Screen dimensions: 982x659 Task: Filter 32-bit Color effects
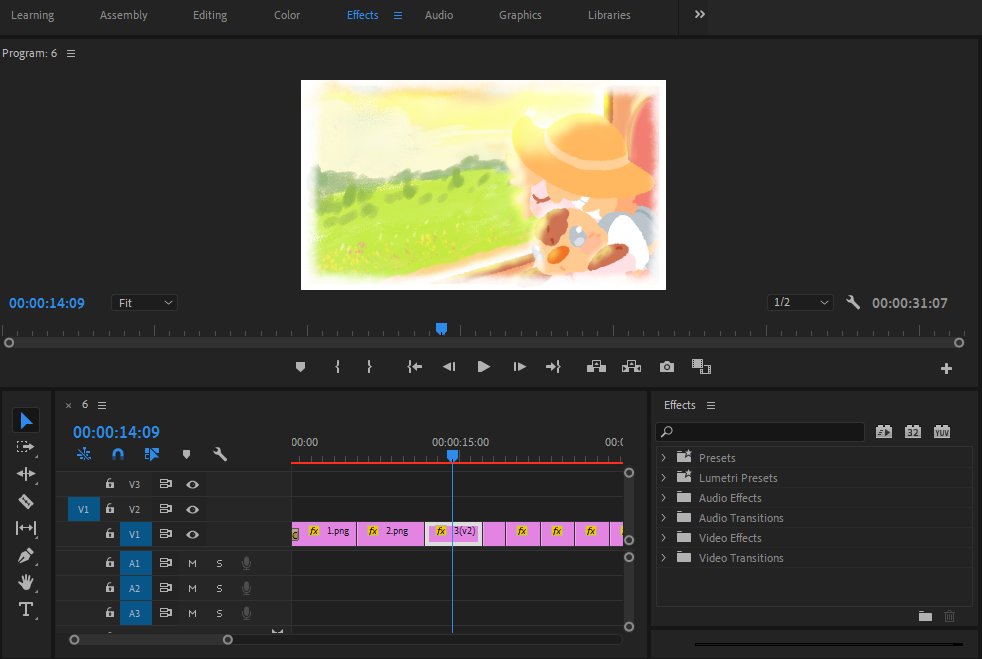pos(912,432)
